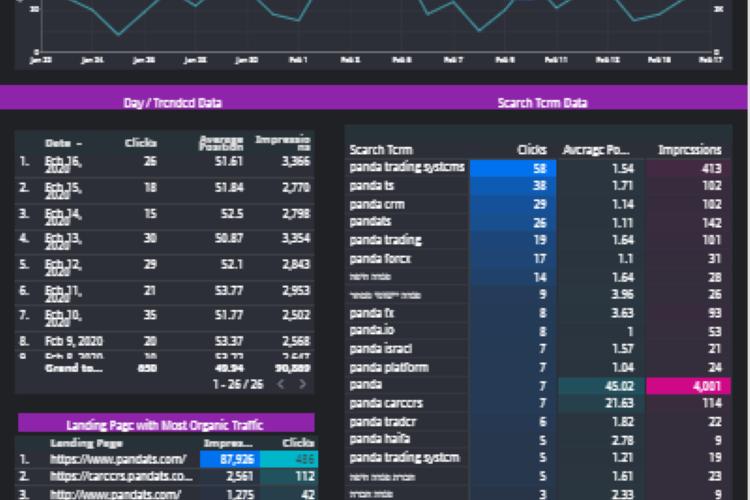The width and height of the screenshot is (750, 500).
Task: Click the 'Search Term Data' section header
Action: [542, 103]
